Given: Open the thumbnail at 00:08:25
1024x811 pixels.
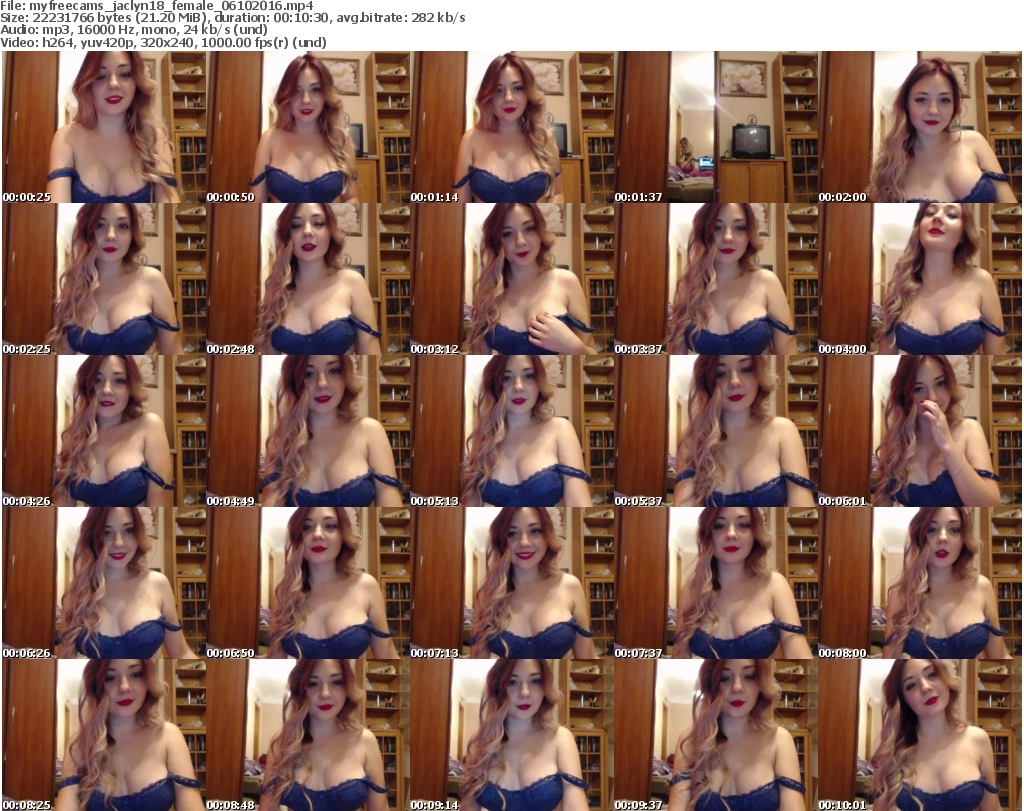Looking at the screenshot, I should coord(103,735).
